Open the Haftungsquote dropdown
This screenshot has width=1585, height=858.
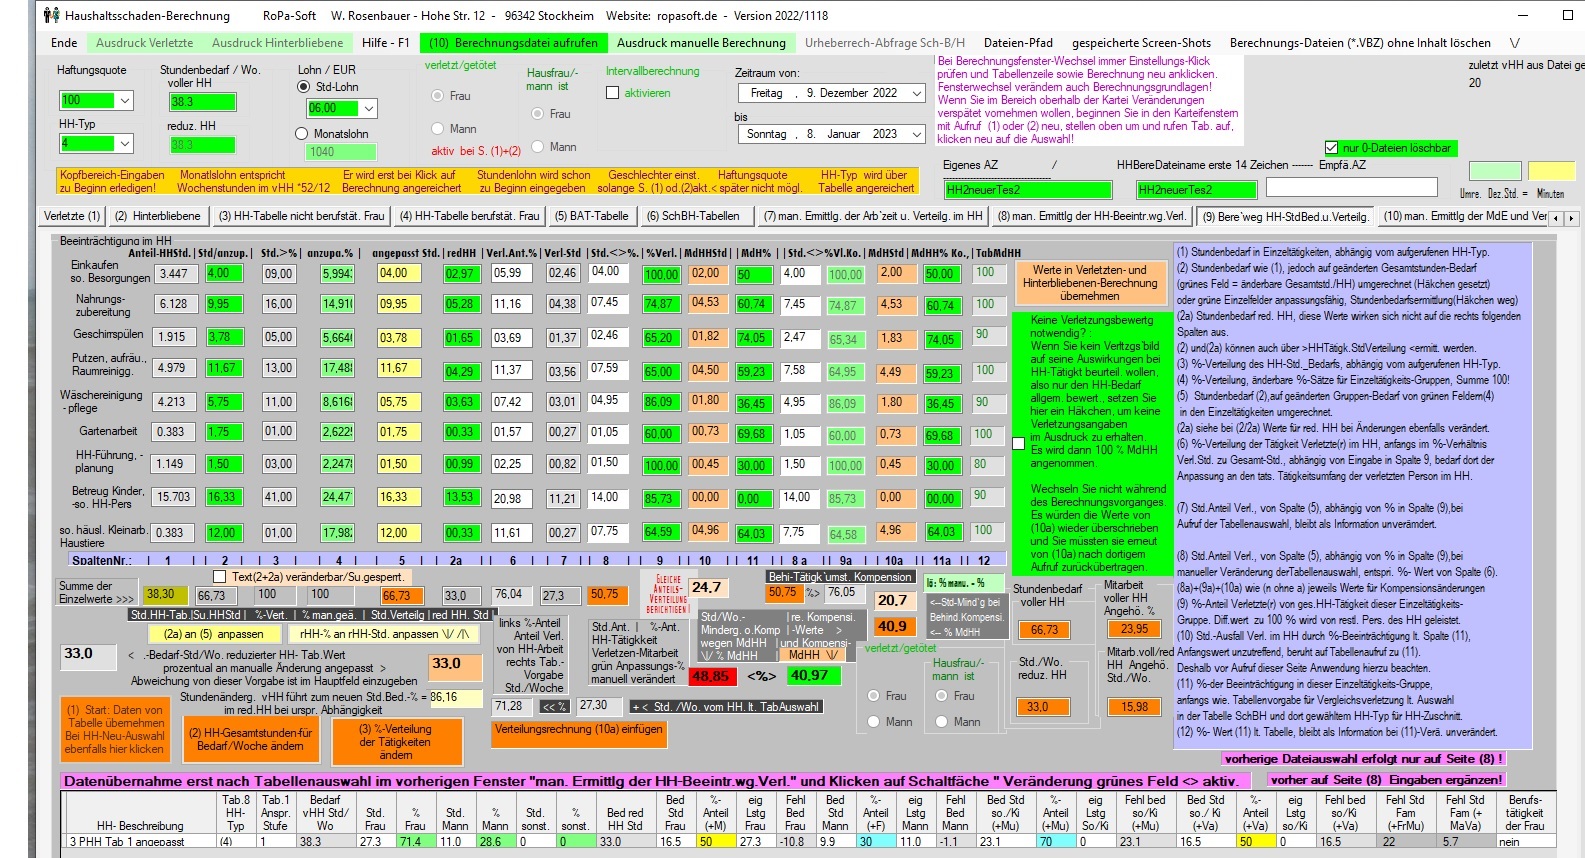(125, 101)
